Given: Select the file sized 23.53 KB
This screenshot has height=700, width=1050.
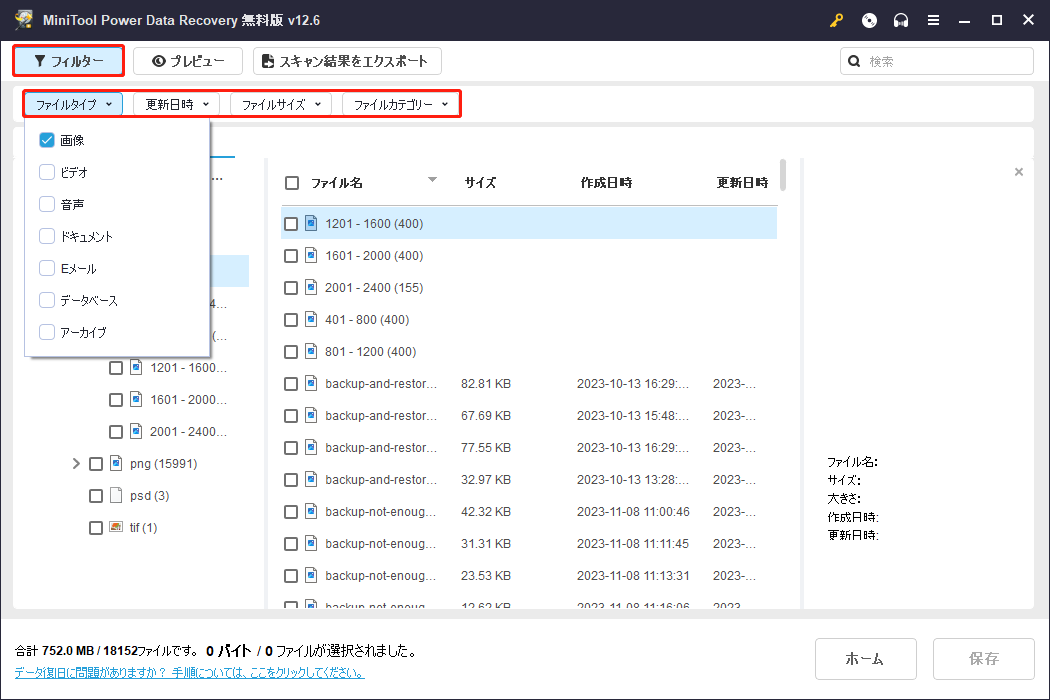Looking at the screenshot, I should pyautogui.click(x=529, y=575).
